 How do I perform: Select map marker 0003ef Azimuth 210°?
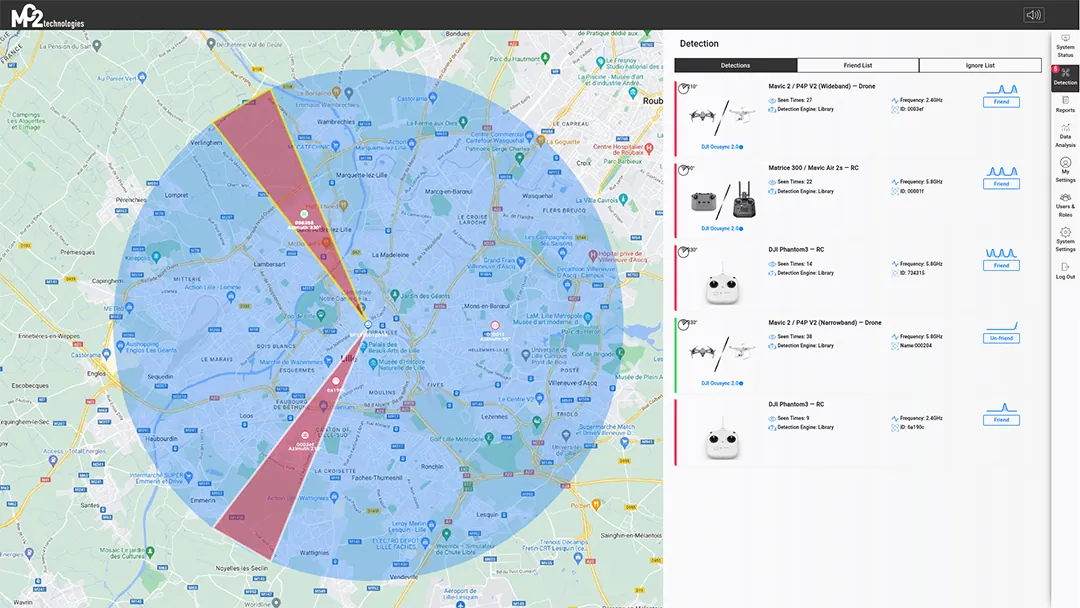305,435
